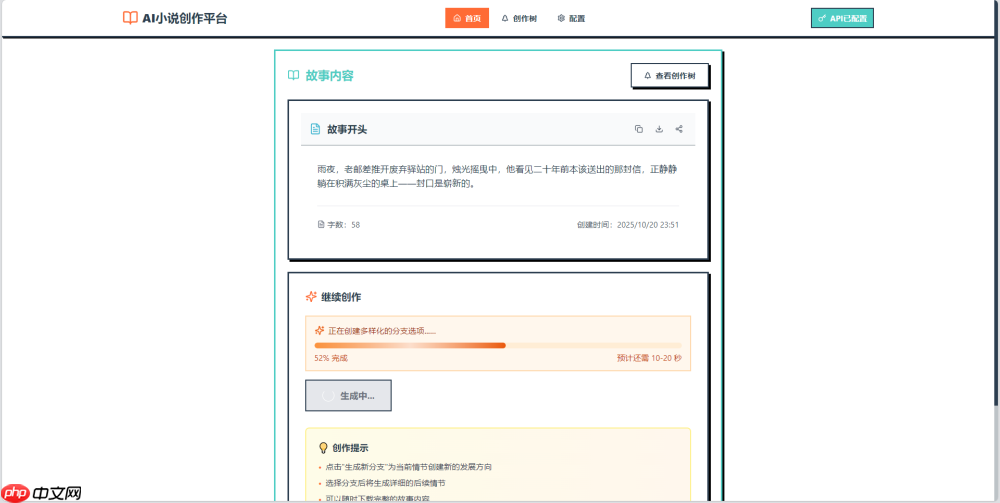The width and height of the screenshot is (1000, 503).
Task: Click the sparkle icon beside 继续创作
Action: (311, 297)
